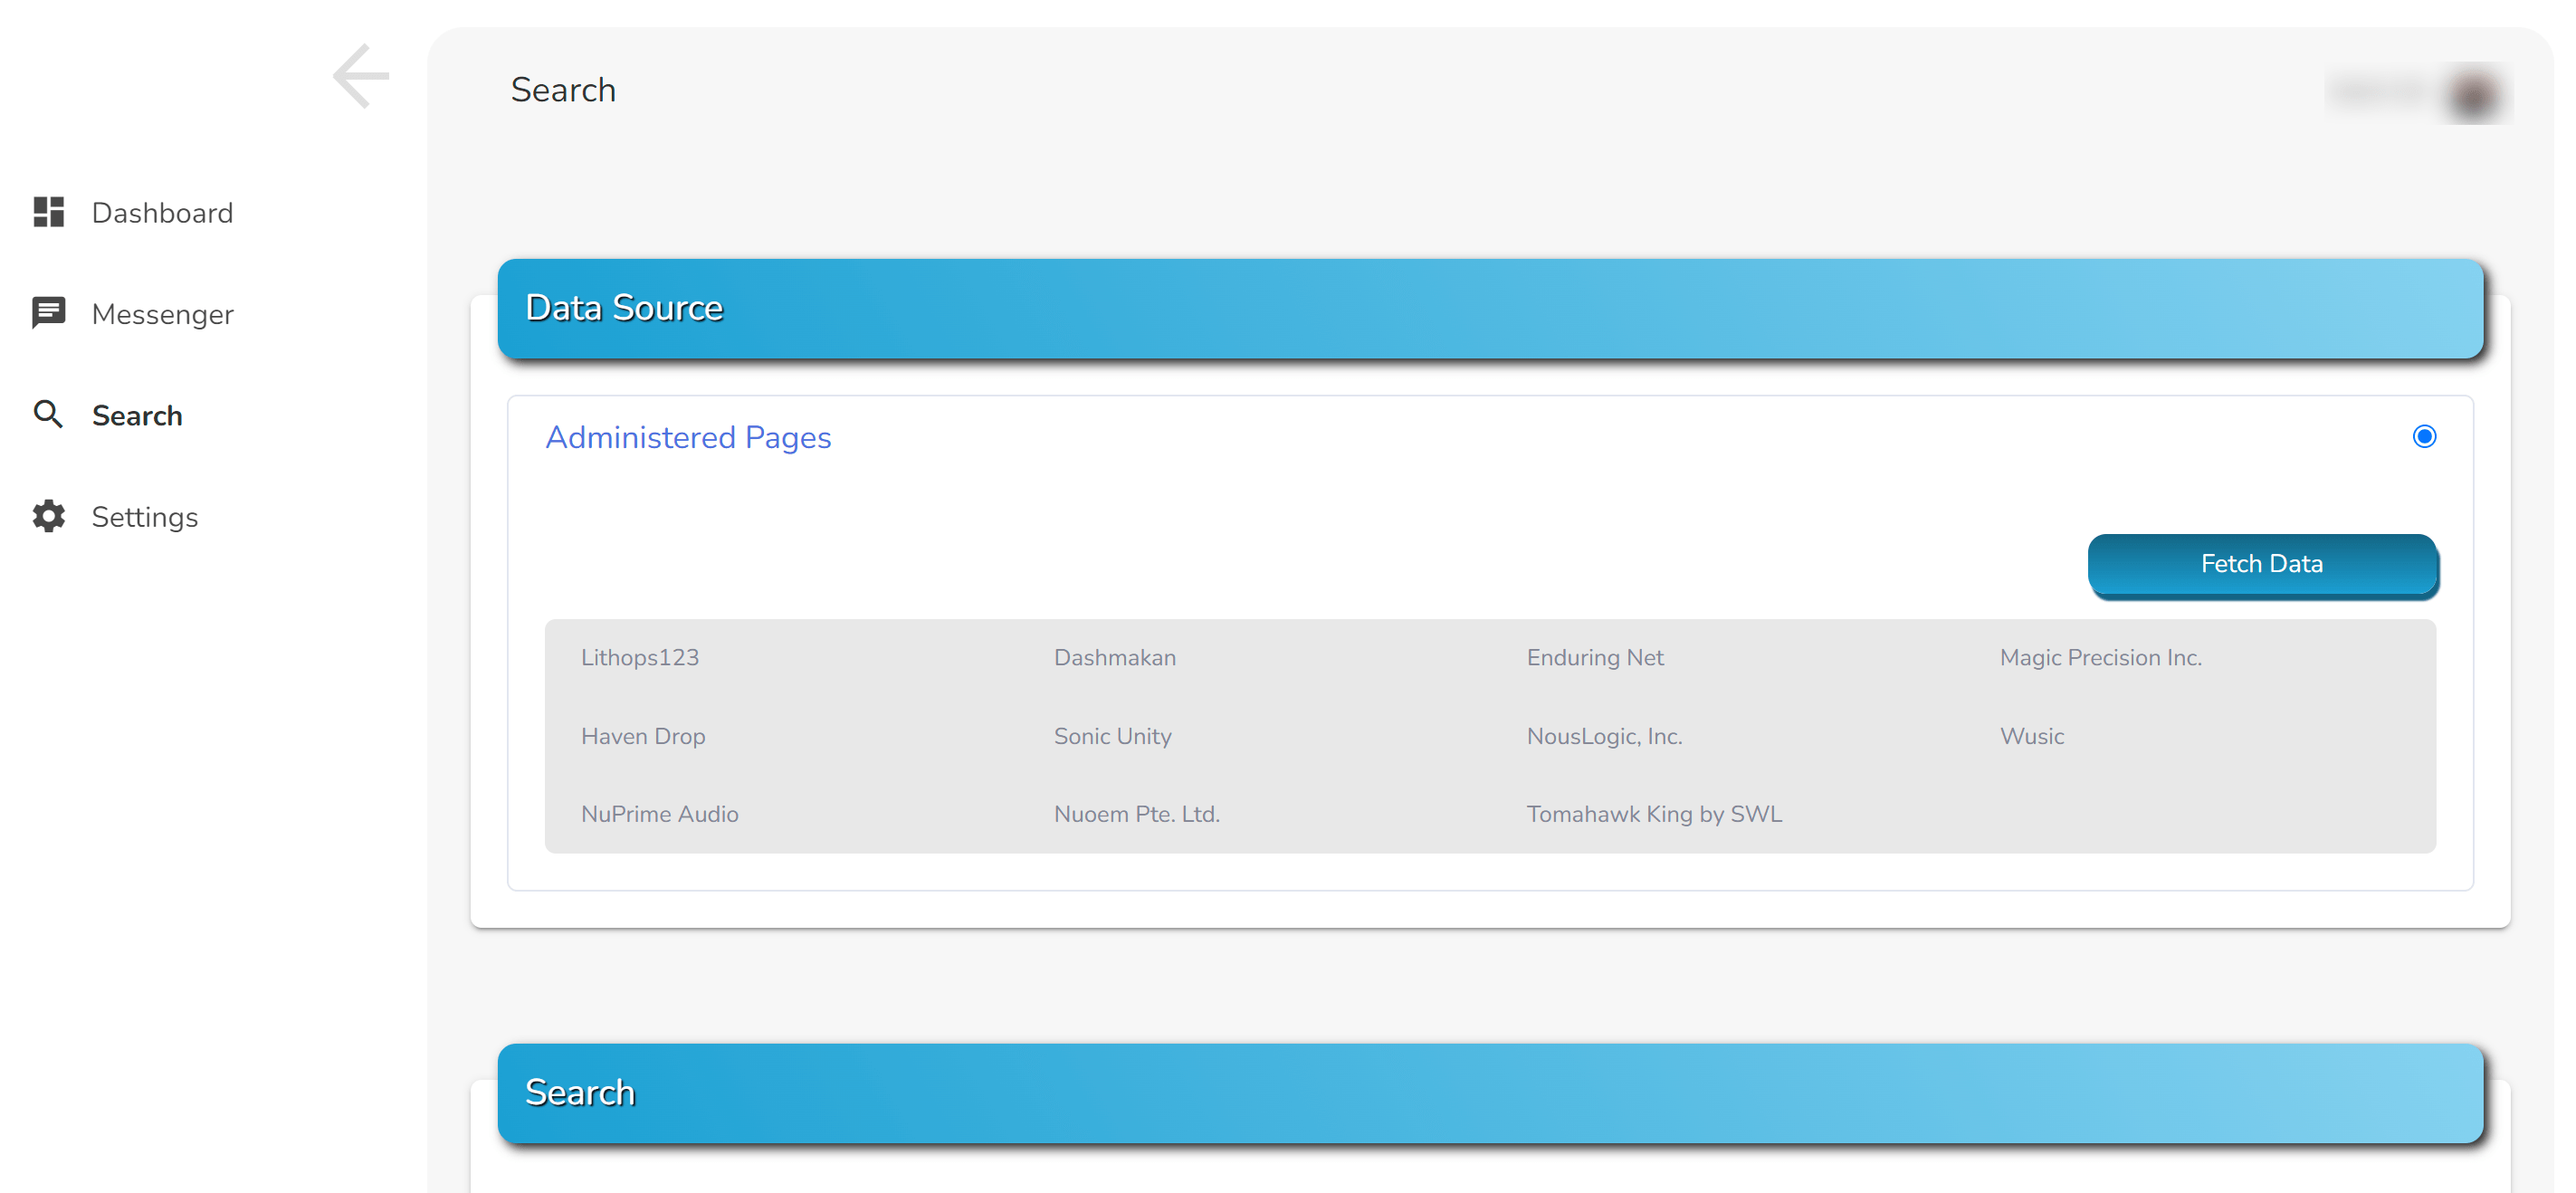Select the Haven Drop page
The height and width of the screenshot is (1193, 2576).
643,737
